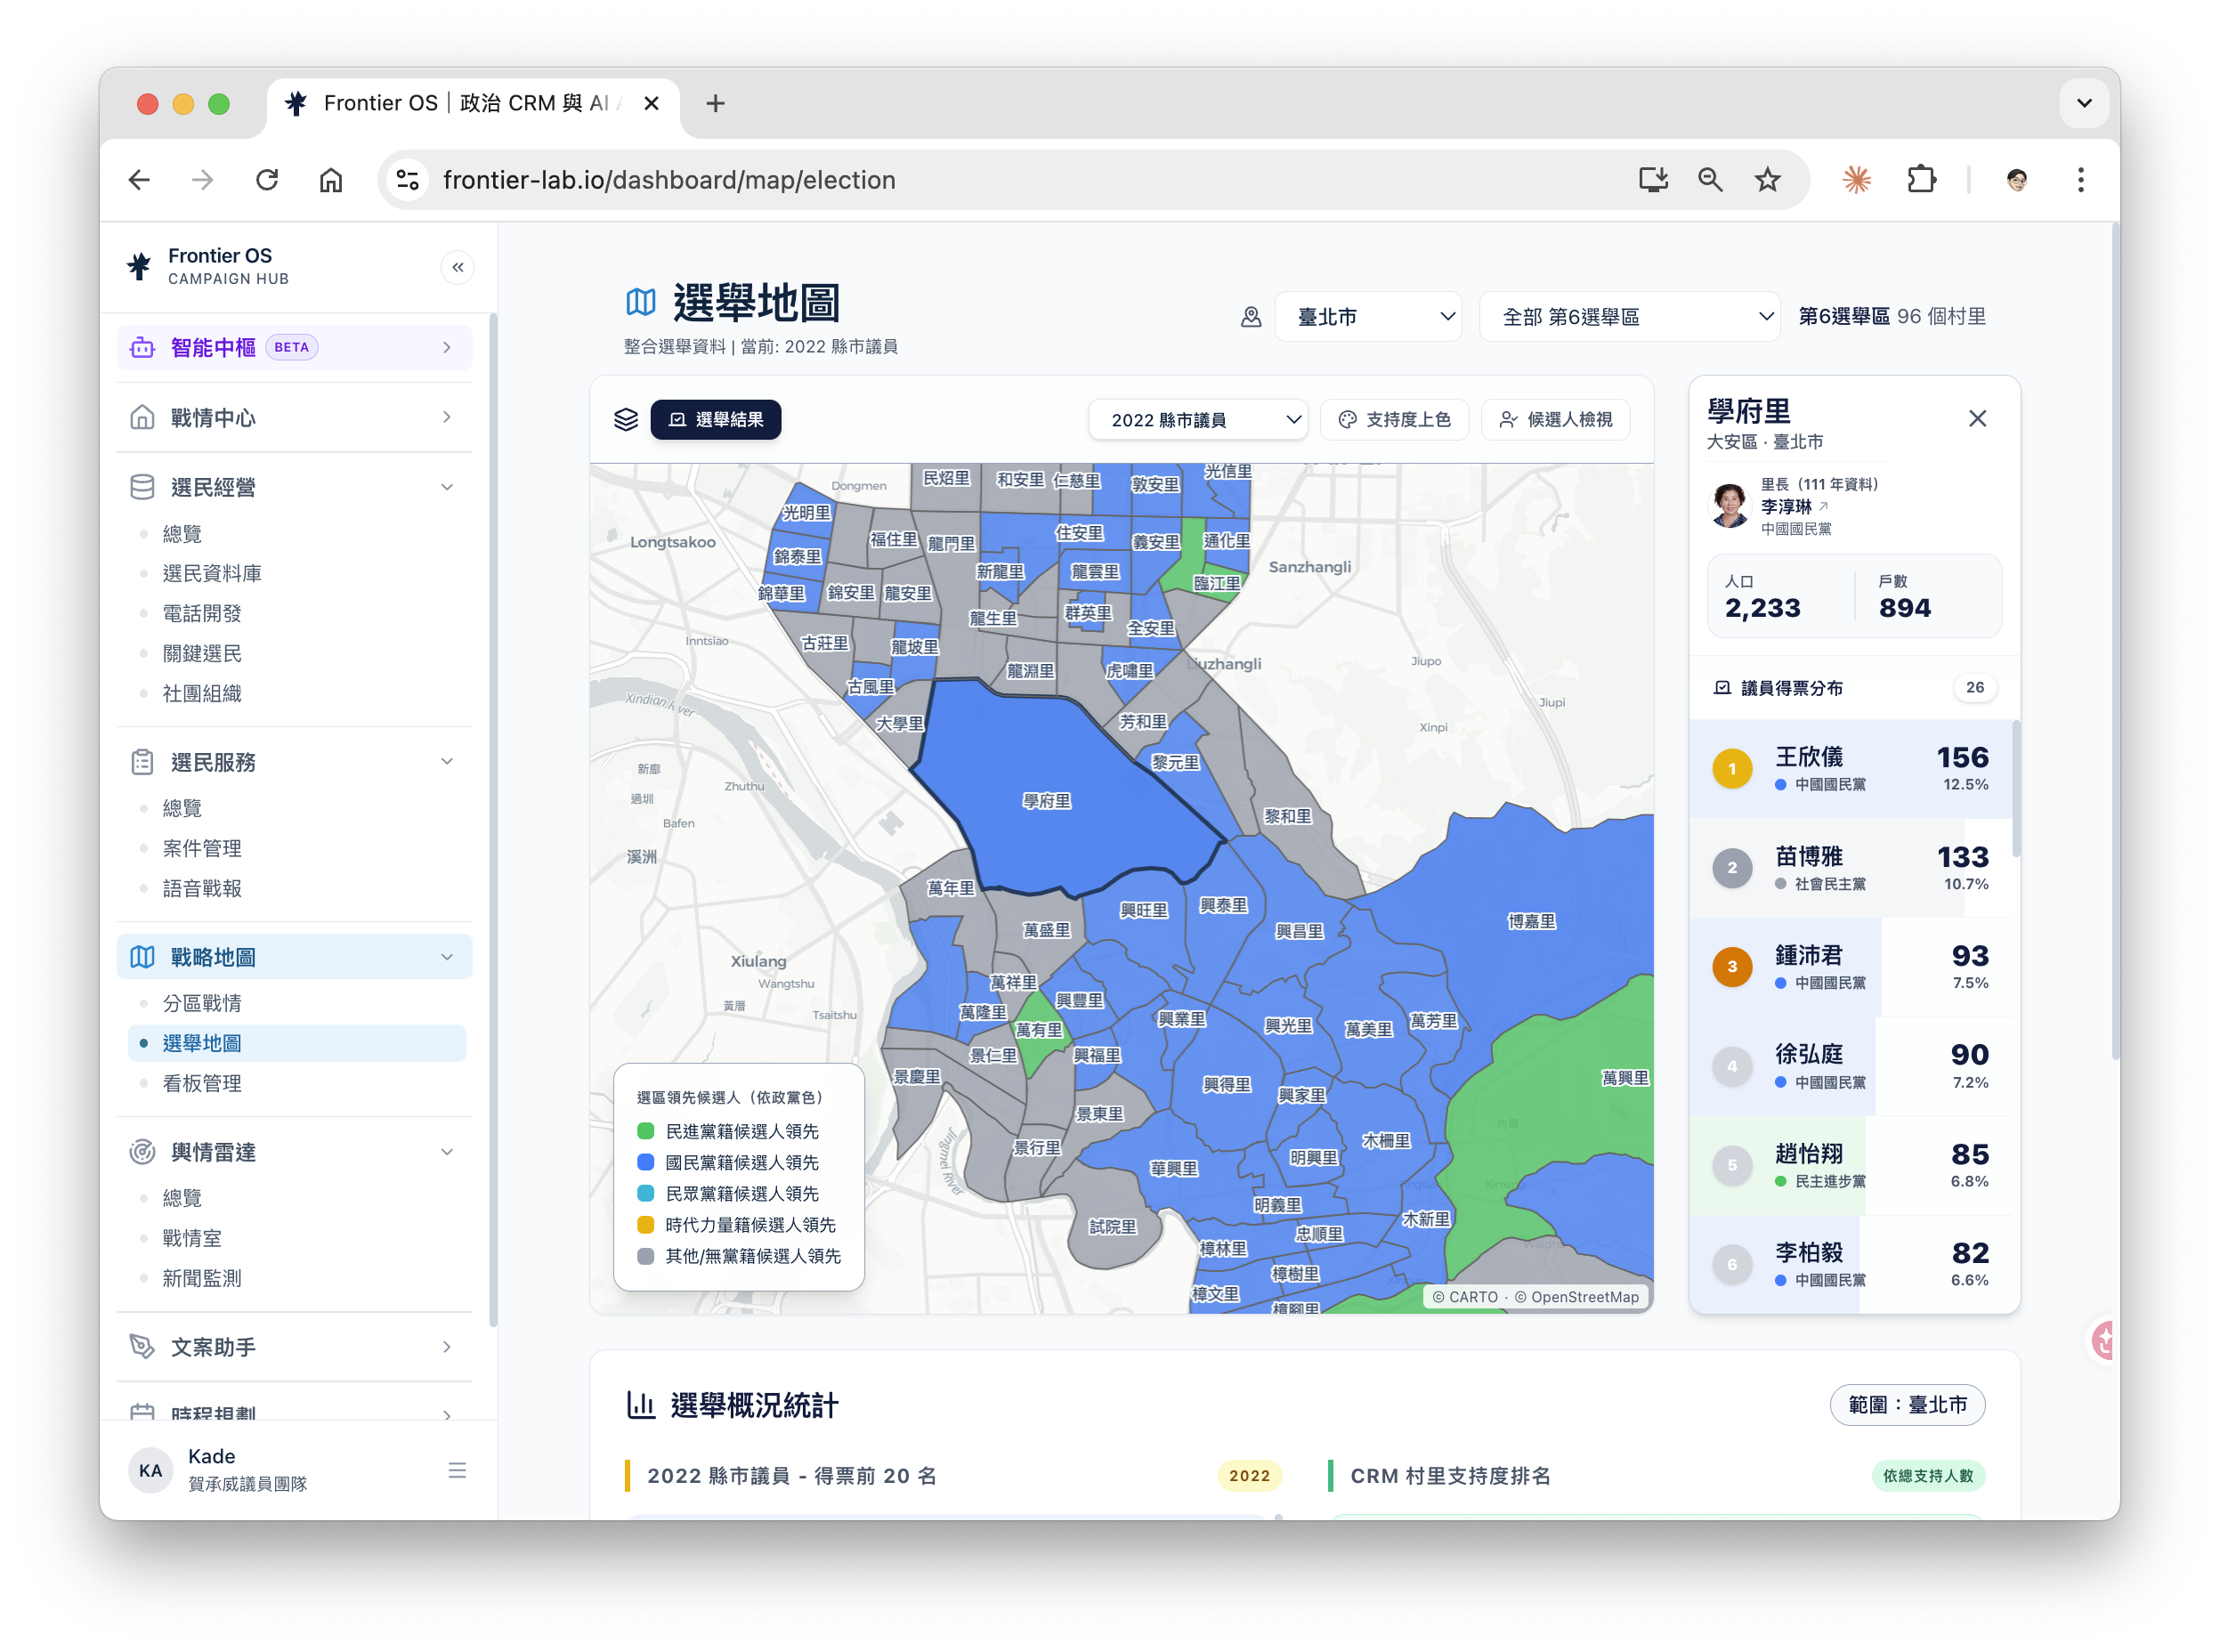
Task: Open the 全部 第6選舉區 district dropdown
Action: 1630,317
